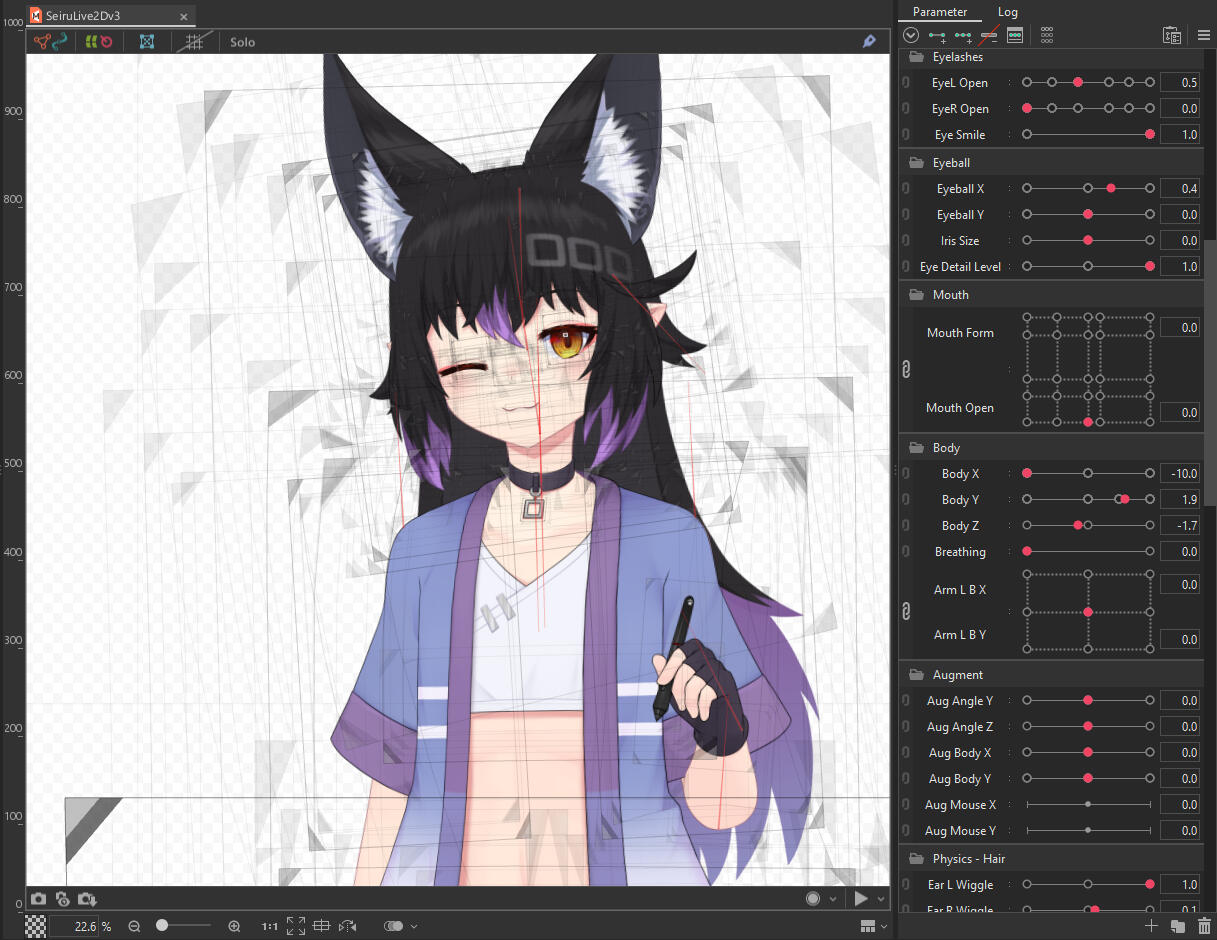Click the snapshot camera icon below the canvas

click(x=38, y=899)
